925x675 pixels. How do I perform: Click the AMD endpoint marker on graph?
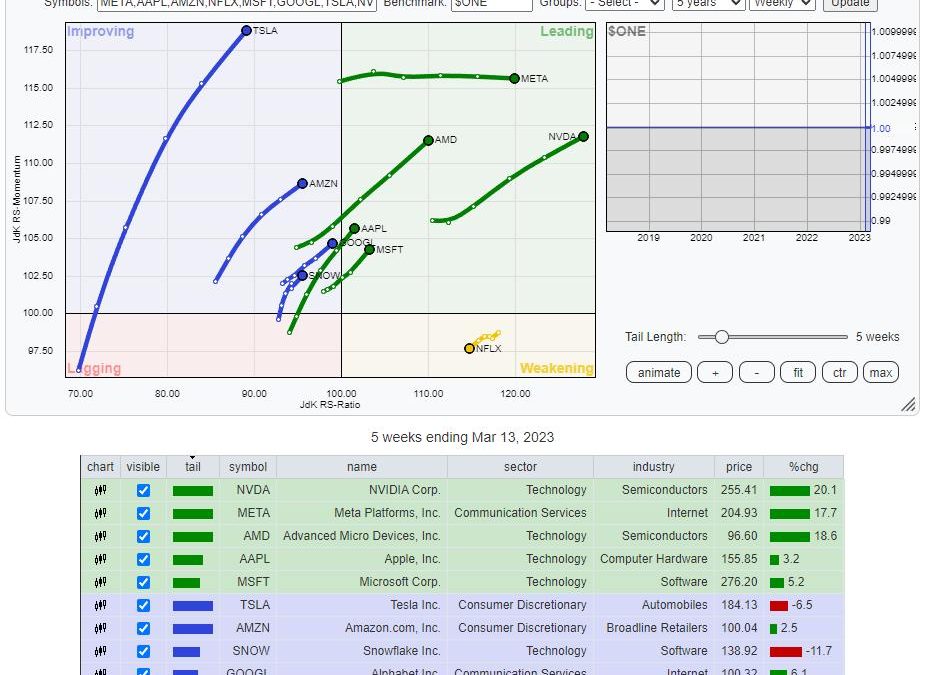pyautogui.click(x=428, y=140)
